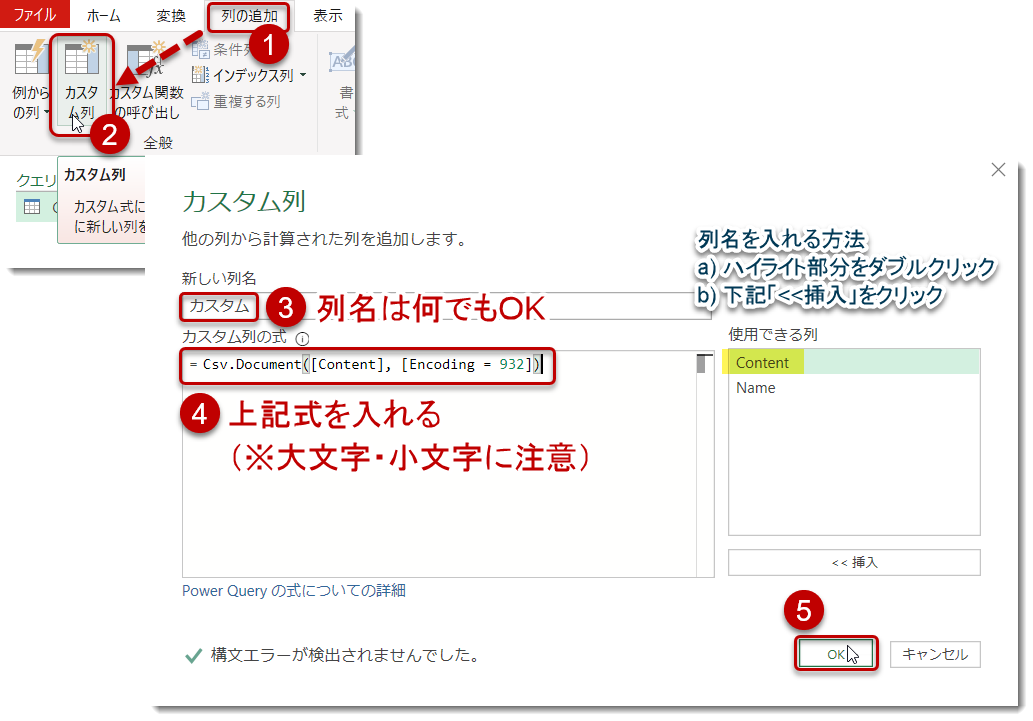Click the << 挿入 button

[854, 562]
